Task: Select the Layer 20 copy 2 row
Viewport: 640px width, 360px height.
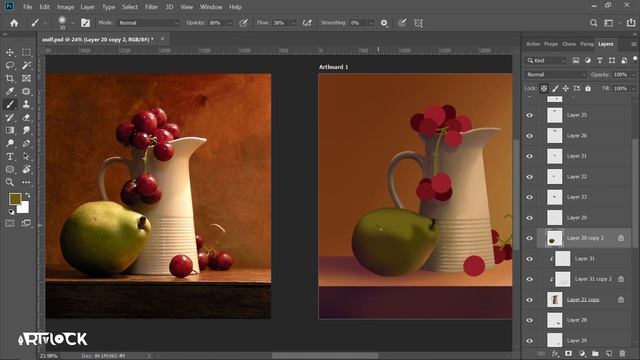Action: (579, 238)
